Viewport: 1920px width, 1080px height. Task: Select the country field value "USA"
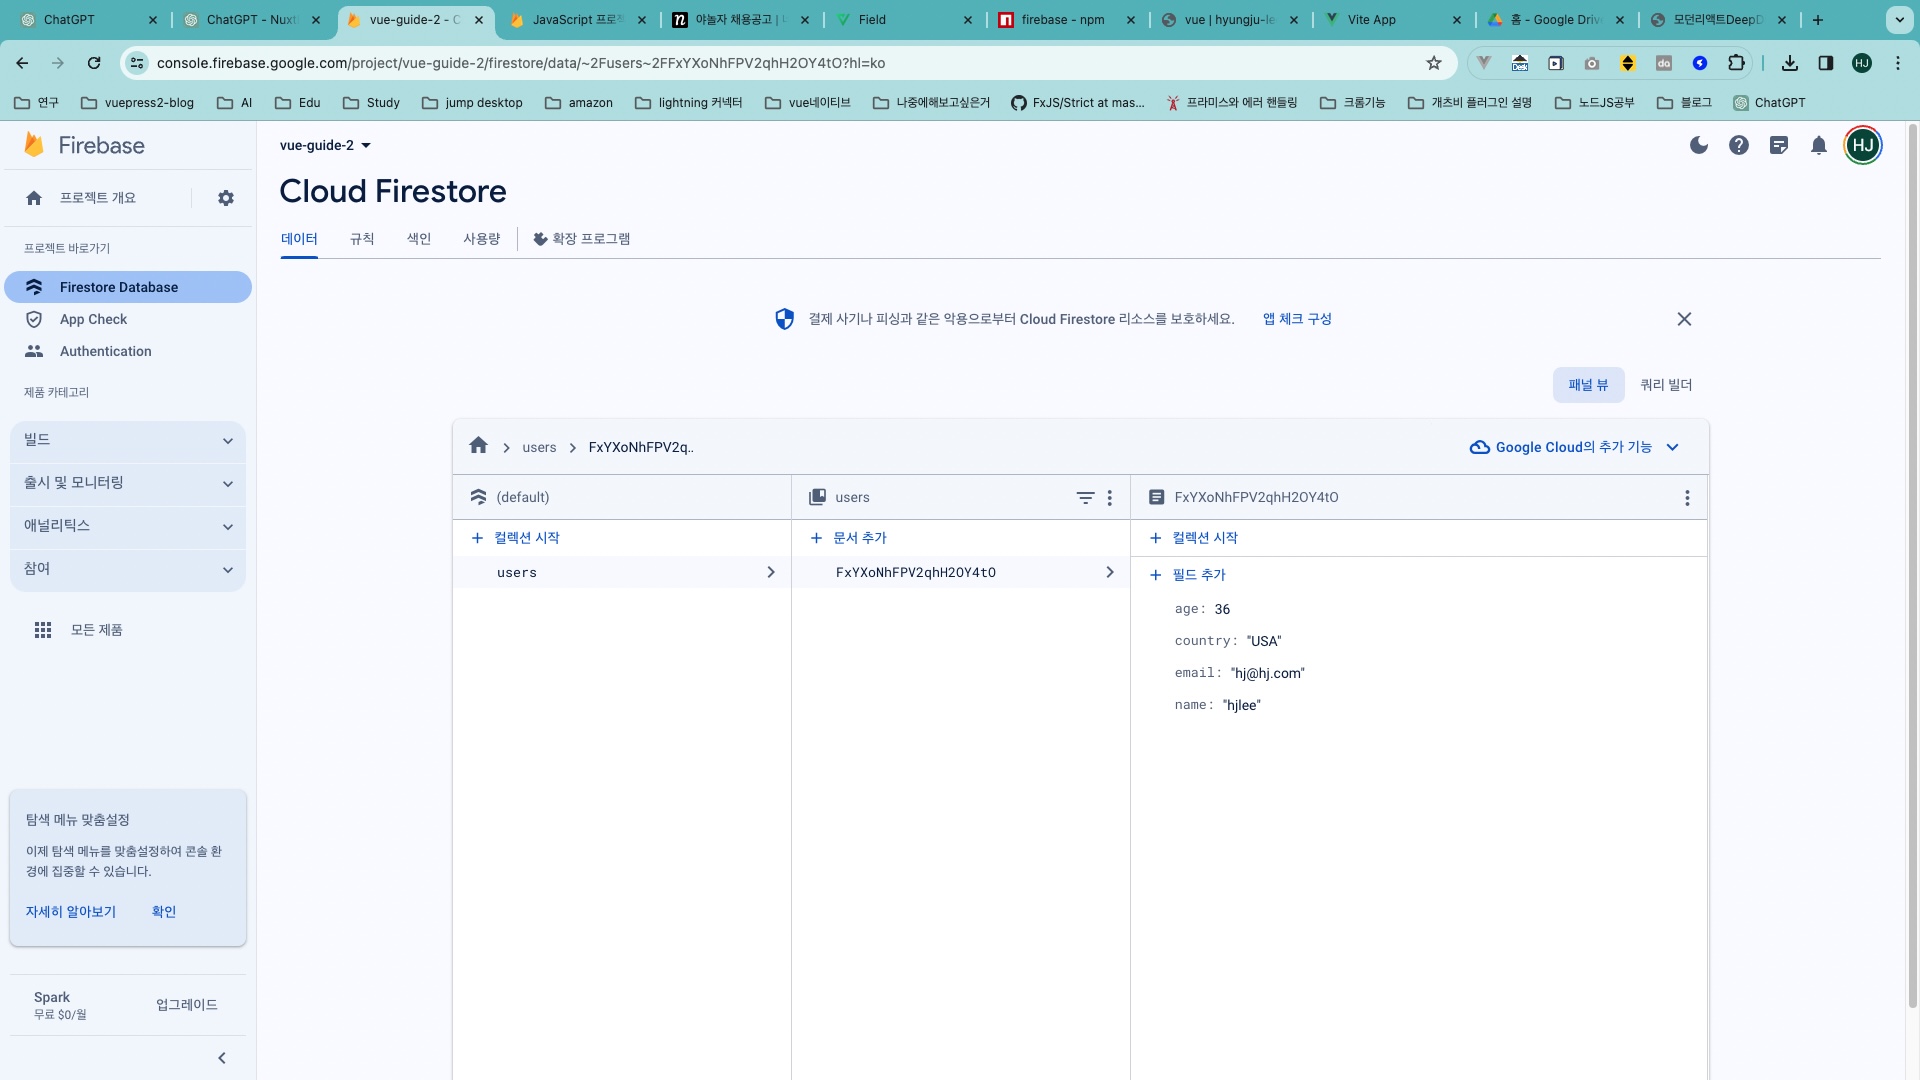[x=1264, y=641]
